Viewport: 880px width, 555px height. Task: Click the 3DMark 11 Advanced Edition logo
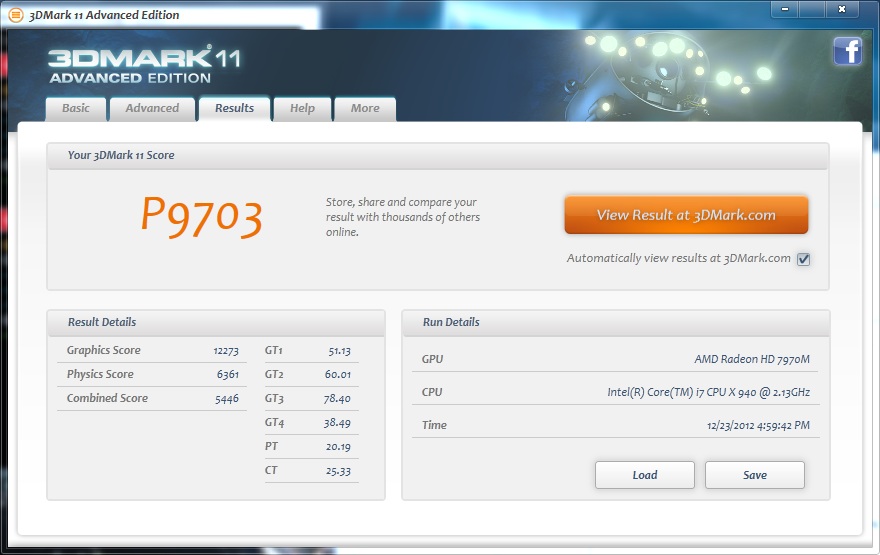[x=144, y=63]
